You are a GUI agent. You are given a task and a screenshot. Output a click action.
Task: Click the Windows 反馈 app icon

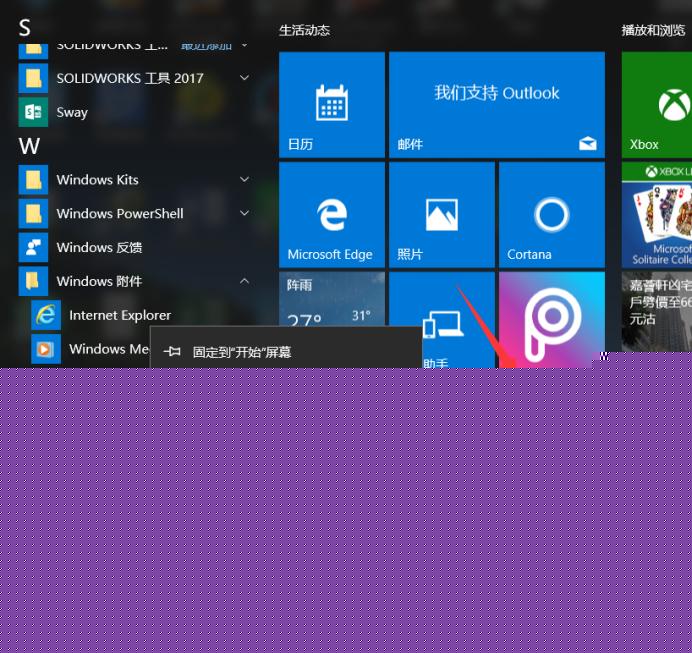(x=33, y=248)
